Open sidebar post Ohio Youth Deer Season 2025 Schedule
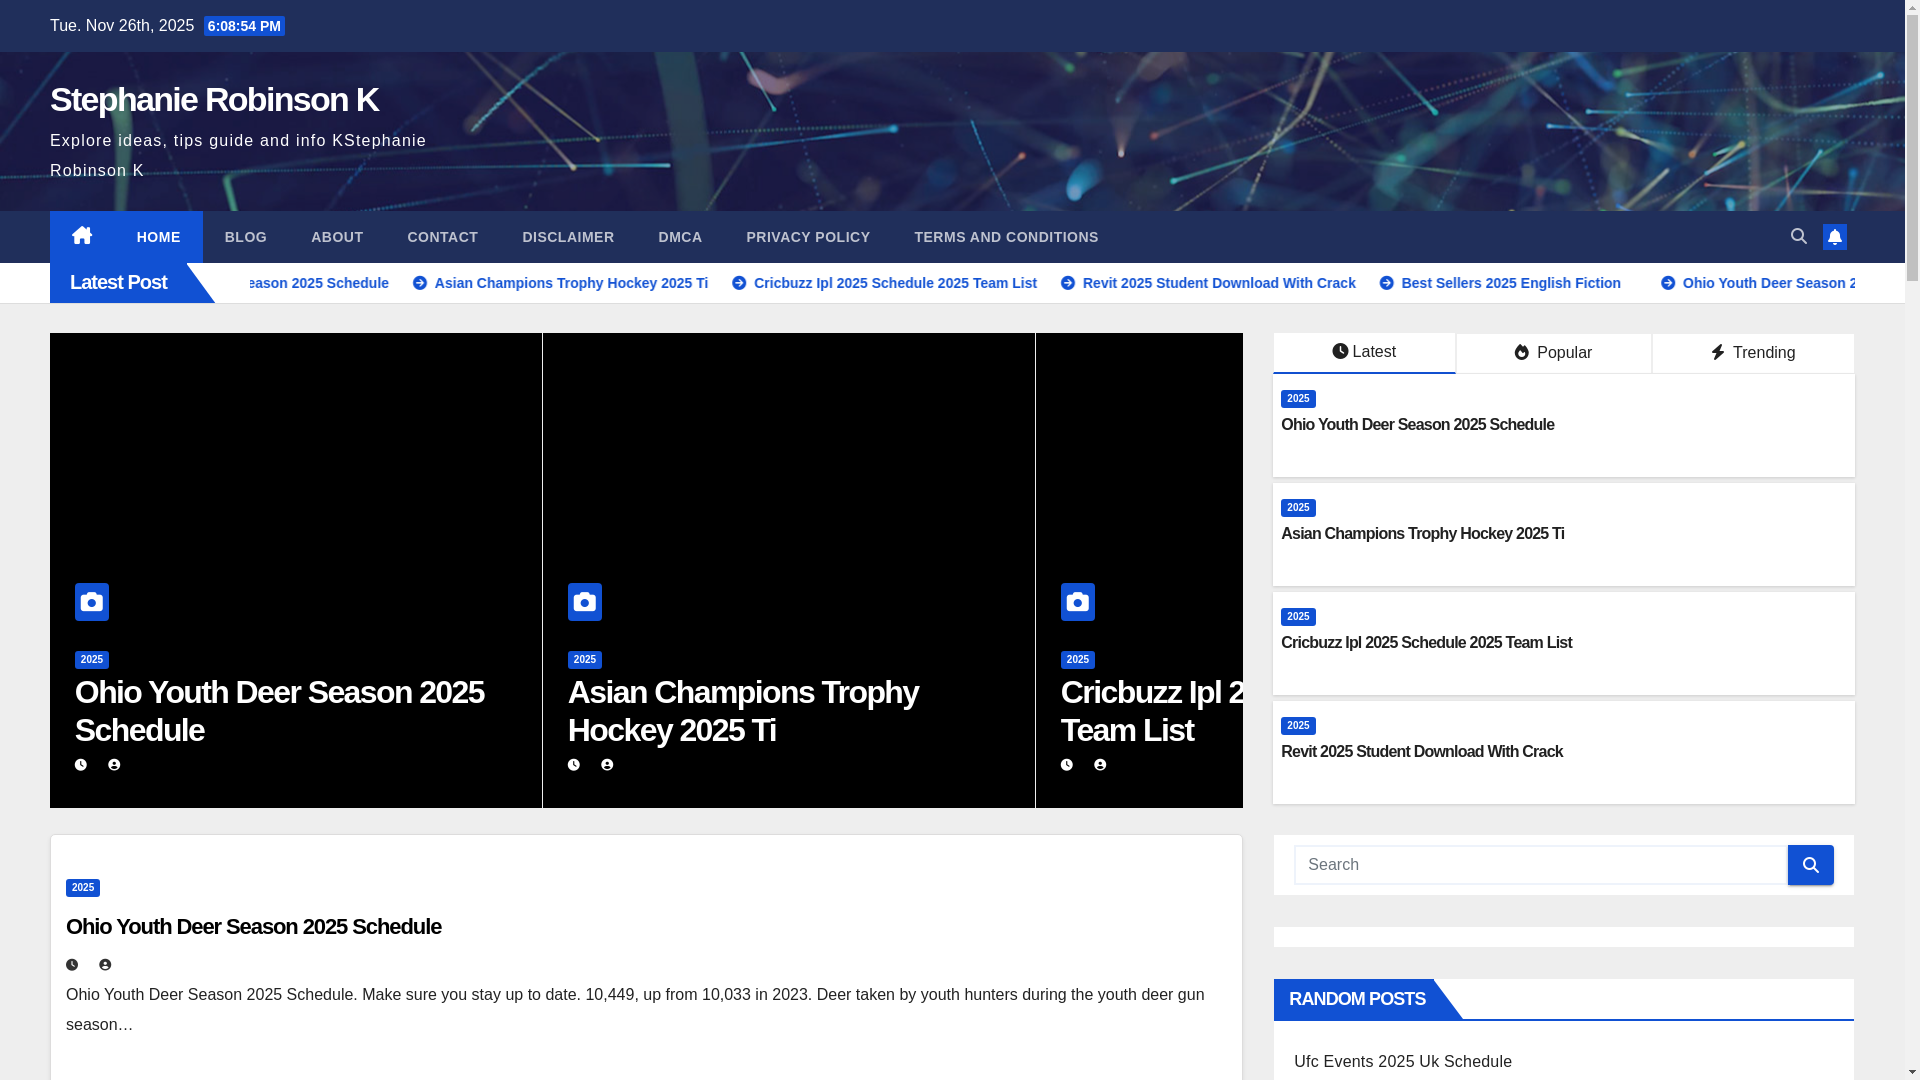This screenshot has height=1080, width=1920. tap(1417, 425)
